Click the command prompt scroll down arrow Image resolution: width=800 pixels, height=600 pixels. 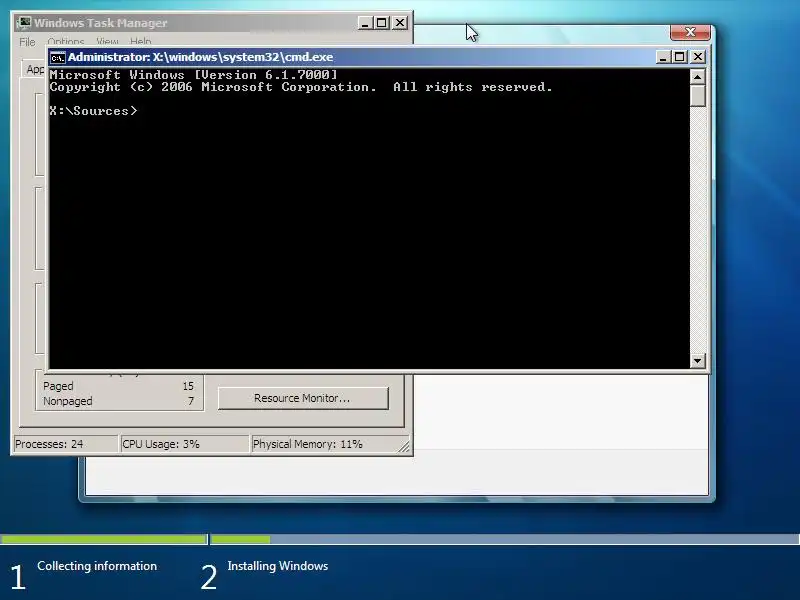697,361
